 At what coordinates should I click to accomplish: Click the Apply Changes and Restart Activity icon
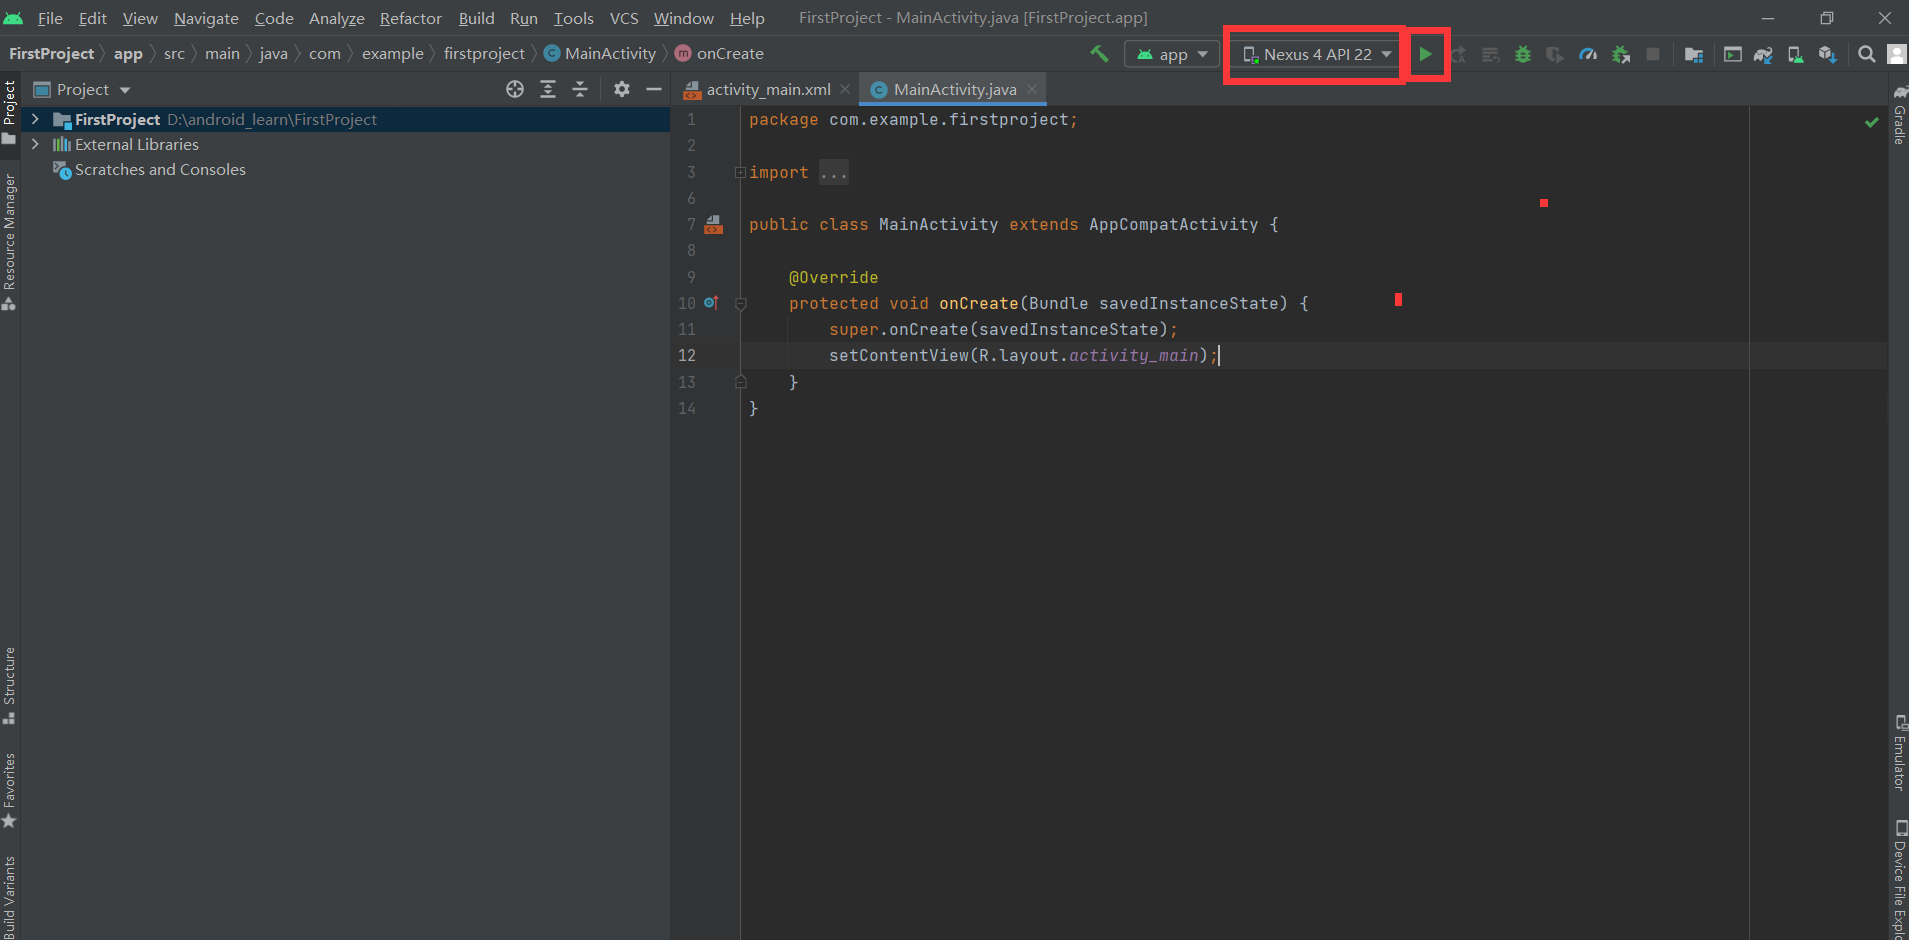1458,54
